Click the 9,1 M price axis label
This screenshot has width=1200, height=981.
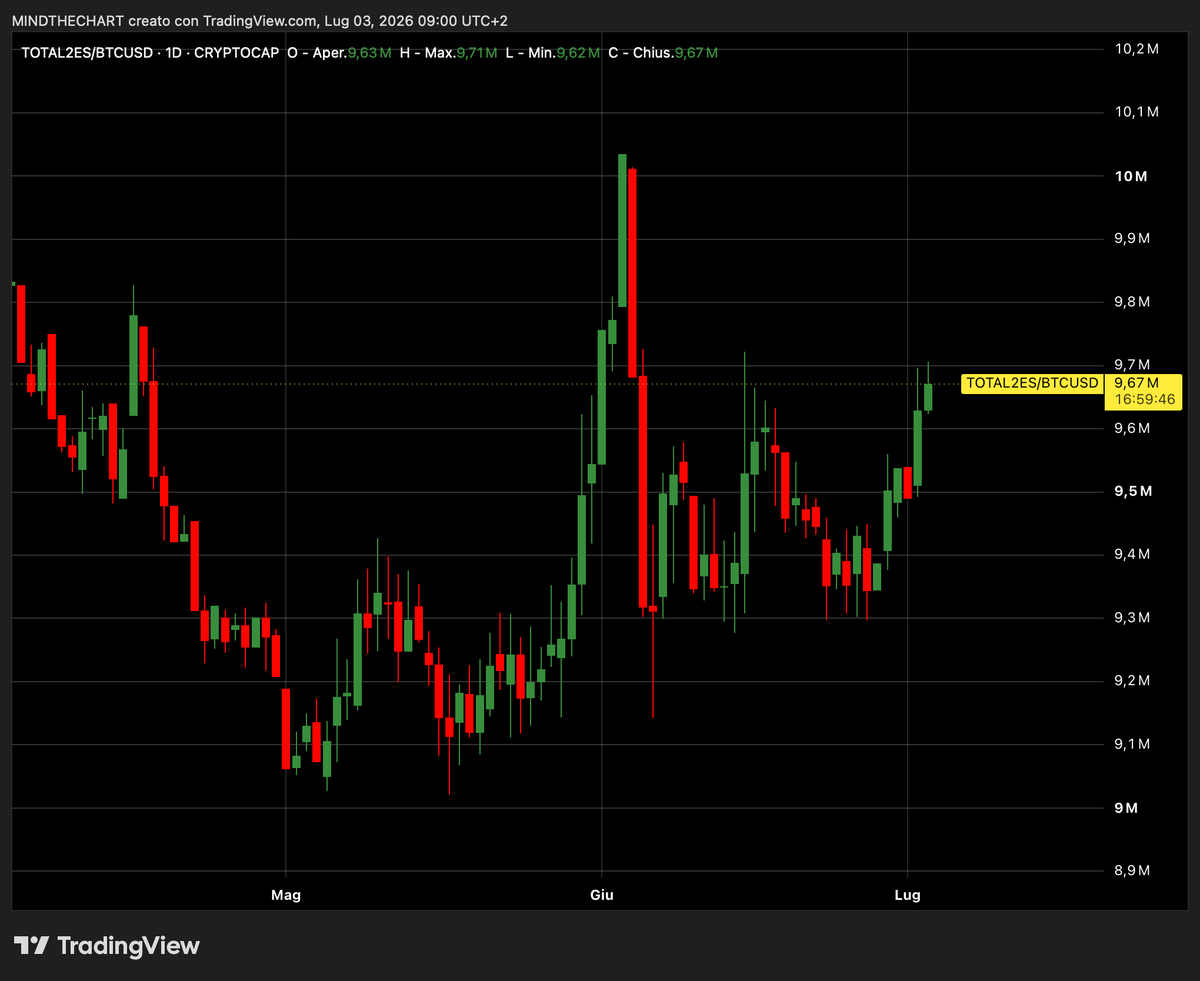pos(1132,745)
